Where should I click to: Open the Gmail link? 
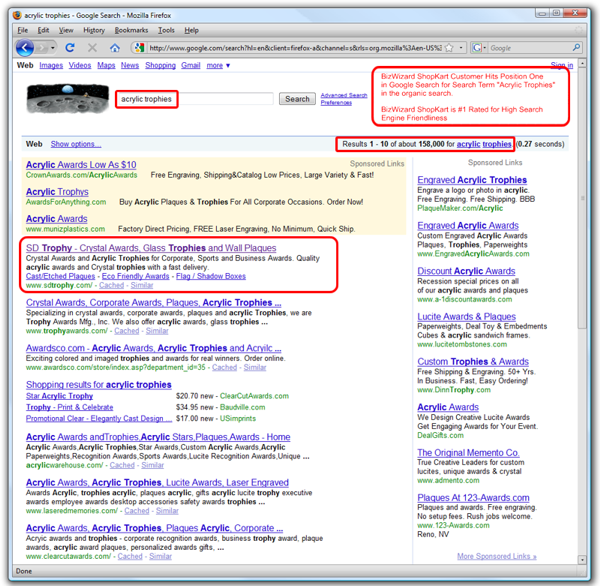[x=191, y=65]
